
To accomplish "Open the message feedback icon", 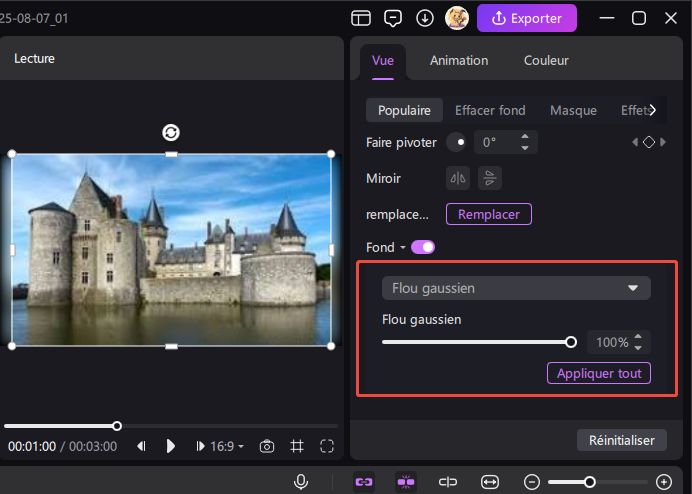I will pos(393,18).
